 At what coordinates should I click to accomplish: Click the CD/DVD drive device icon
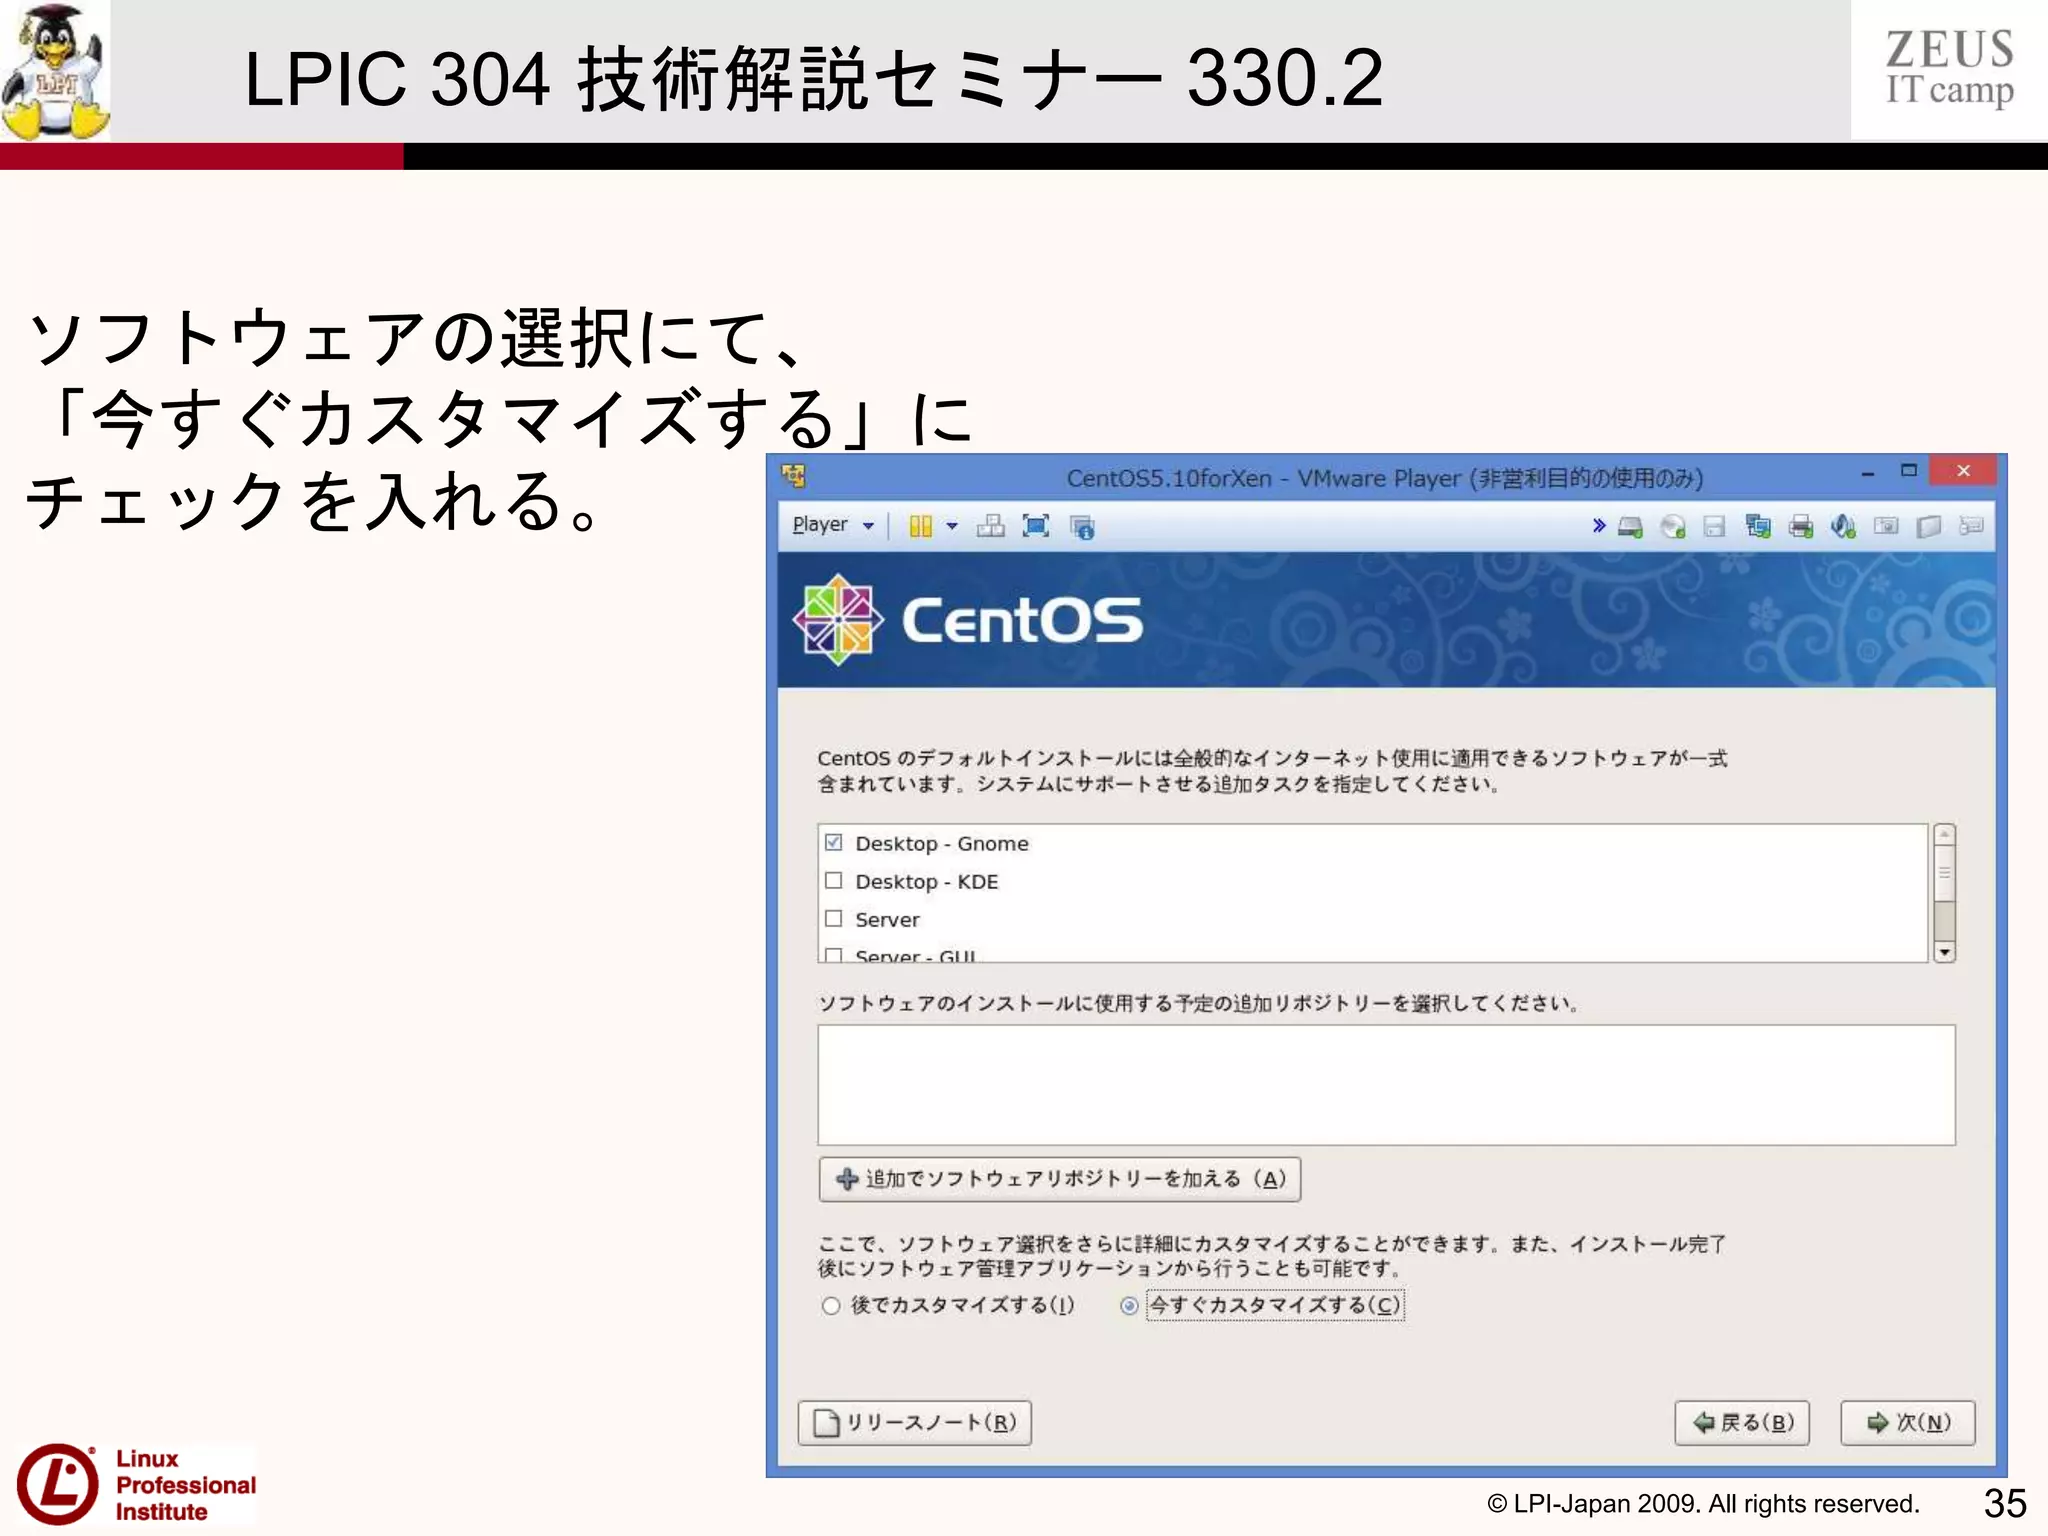[x=1673, y=527]
